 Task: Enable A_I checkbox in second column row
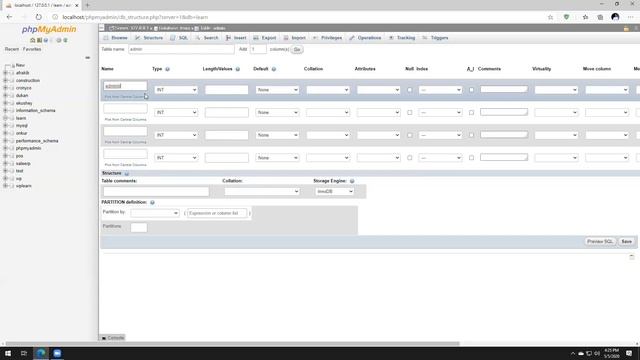click(x=471, y=113)
